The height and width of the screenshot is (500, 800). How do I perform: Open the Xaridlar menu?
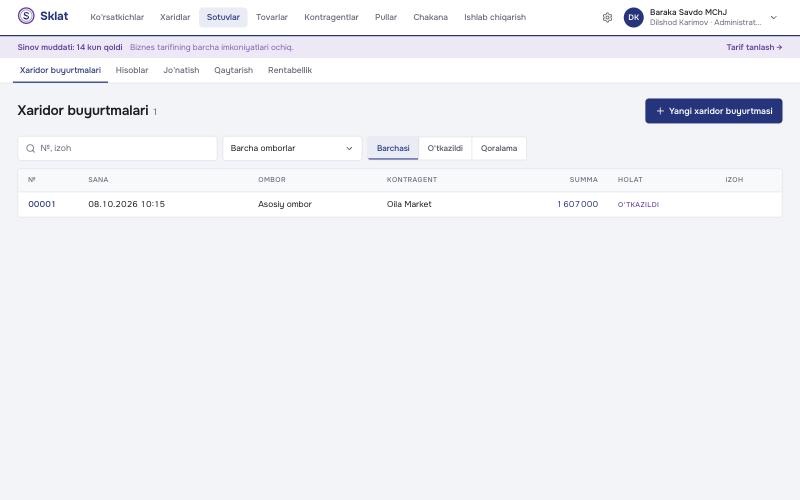[x=175, y=17]
